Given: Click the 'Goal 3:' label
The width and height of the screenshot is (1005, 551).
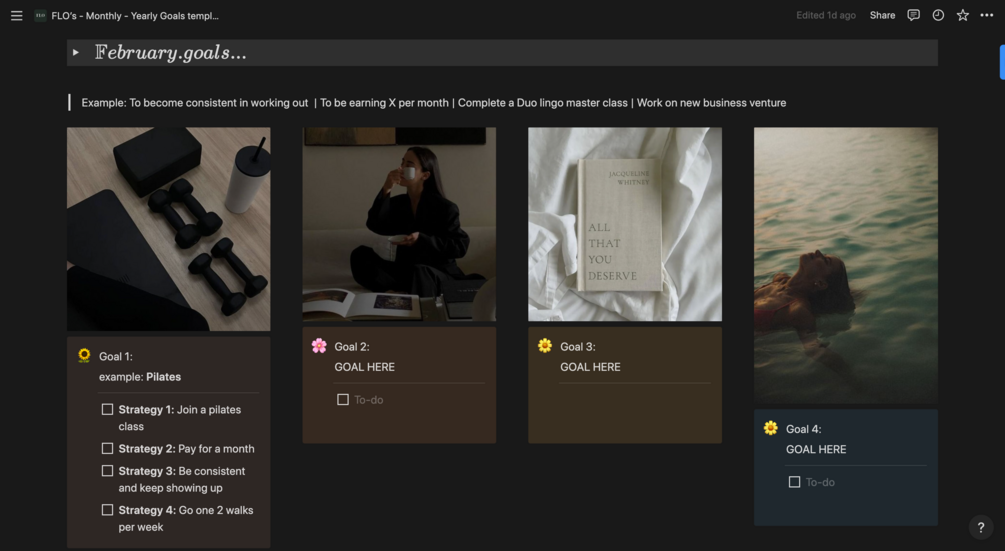Looking at the screenshot, I should tap(577, 347).
